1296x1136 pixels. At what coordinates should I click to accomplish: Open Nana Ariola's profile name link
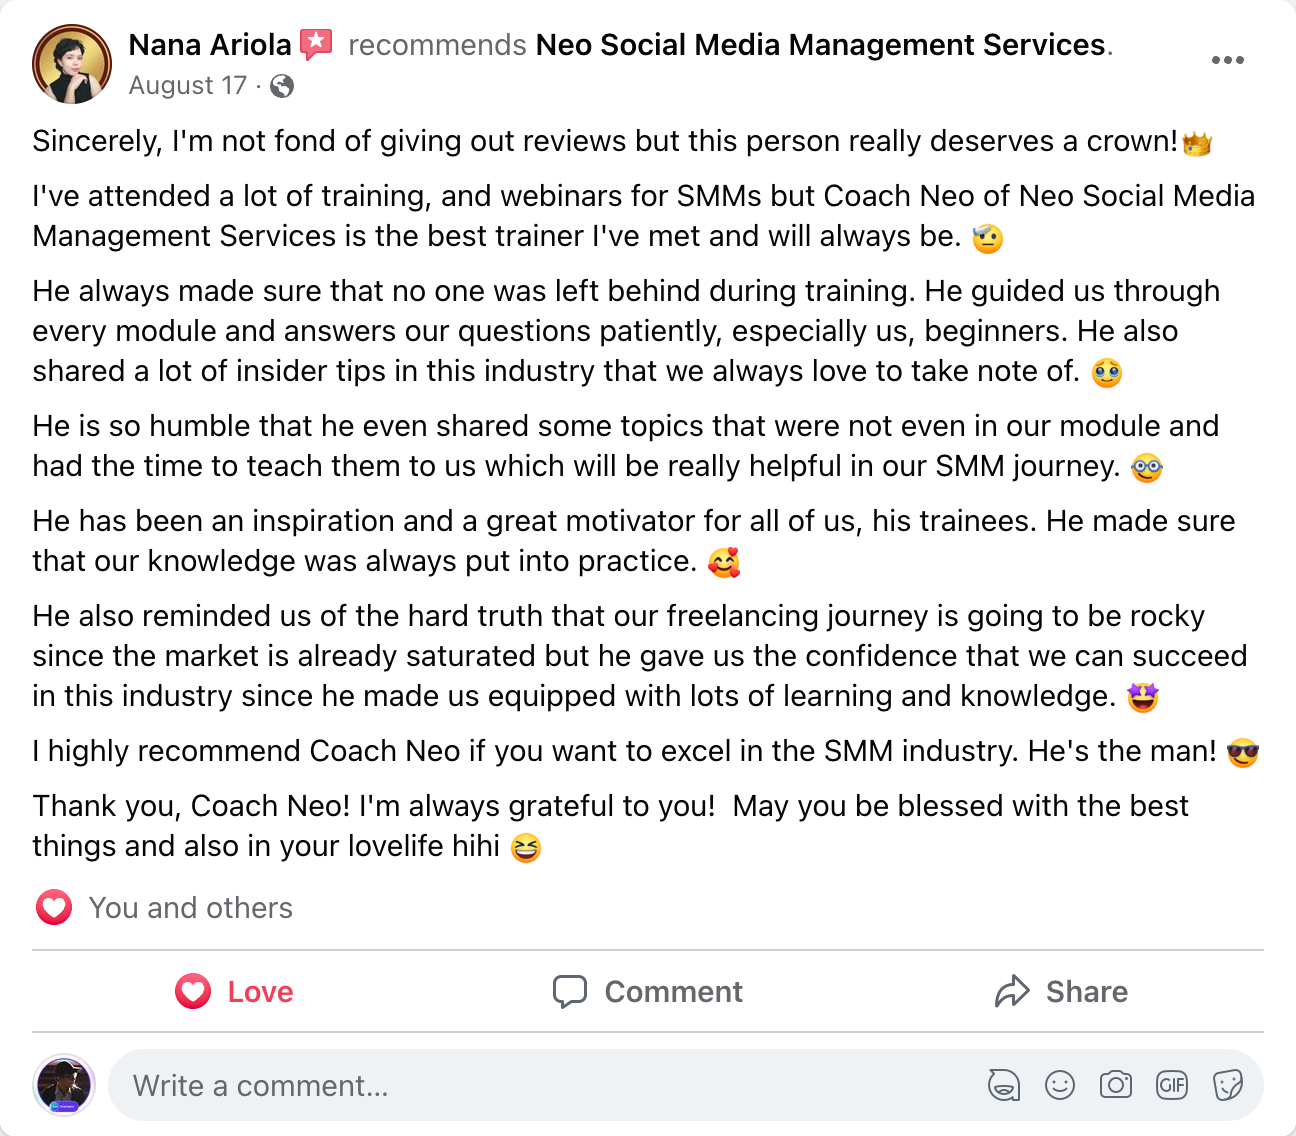(x=210, y=45)
